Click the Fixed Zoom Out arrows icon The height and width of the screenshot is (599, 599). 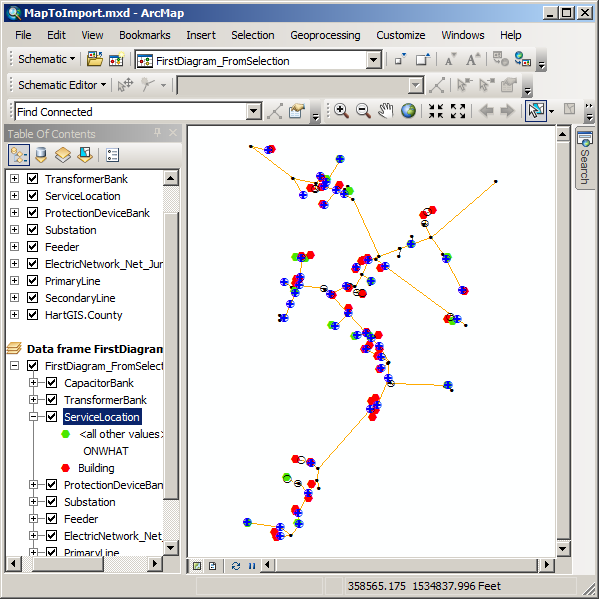point(458,111)
